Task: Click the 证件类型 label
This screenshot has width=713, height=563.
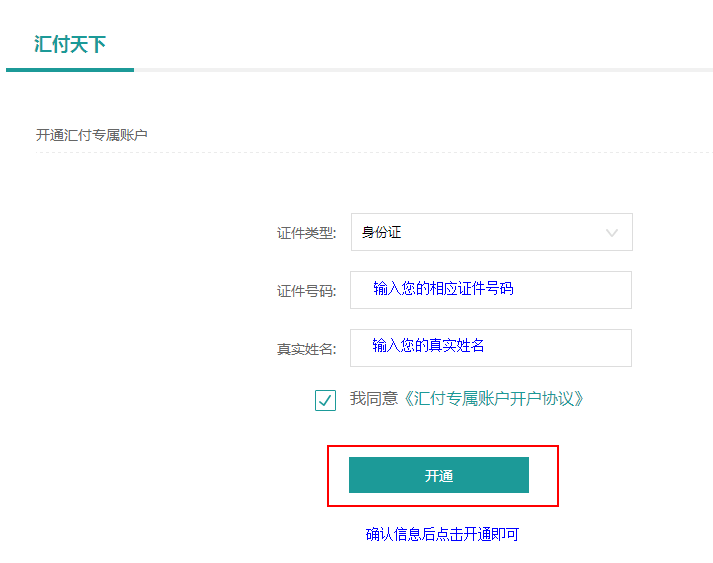Action: click(306, 233)
